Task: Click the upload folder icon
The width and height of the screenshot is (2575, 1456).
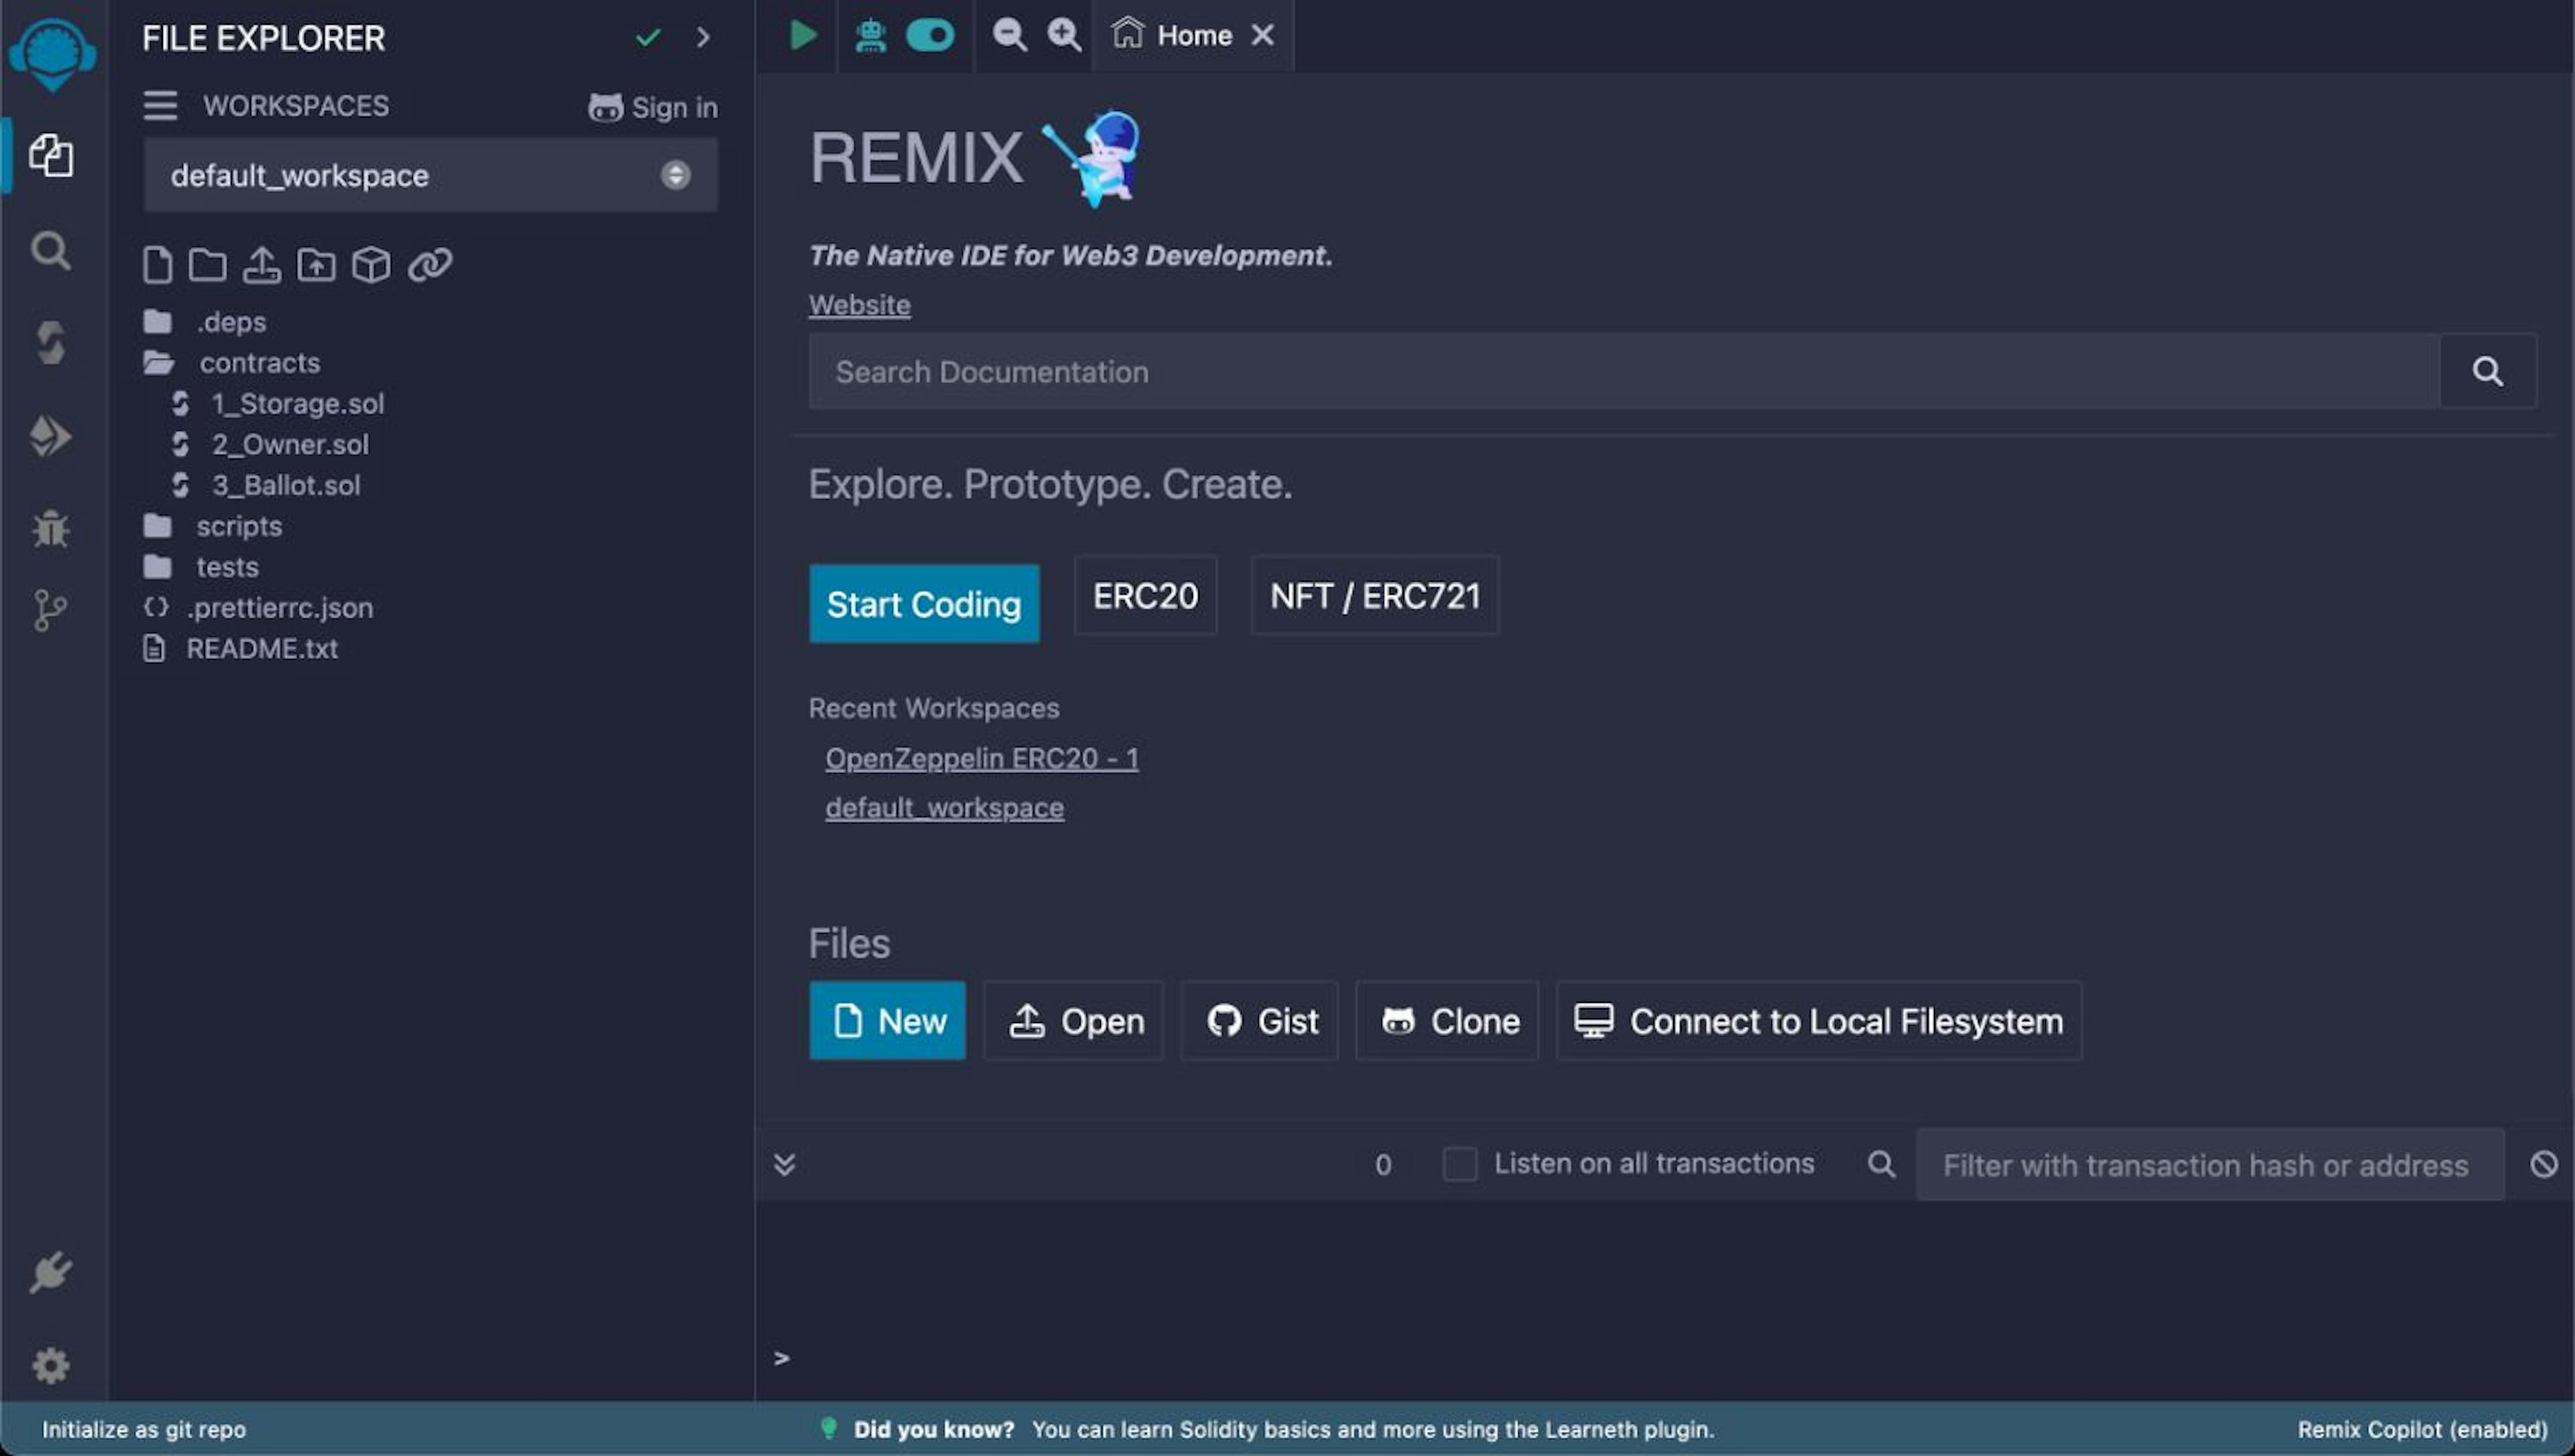Action: click(x=316, y=265)
